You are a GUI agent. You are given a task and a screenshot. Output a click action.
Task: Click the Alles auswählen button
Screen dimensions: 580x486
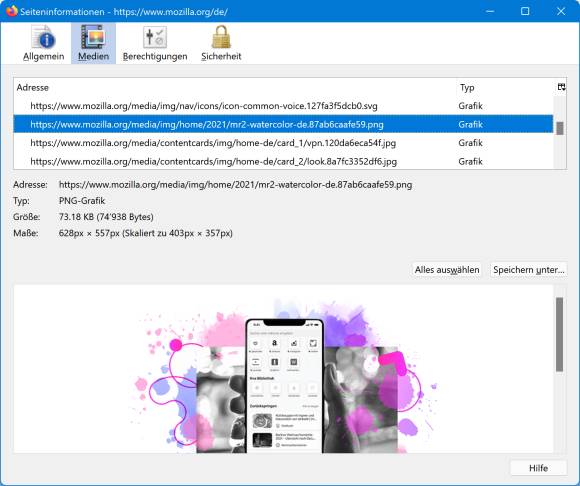point(447,270)
